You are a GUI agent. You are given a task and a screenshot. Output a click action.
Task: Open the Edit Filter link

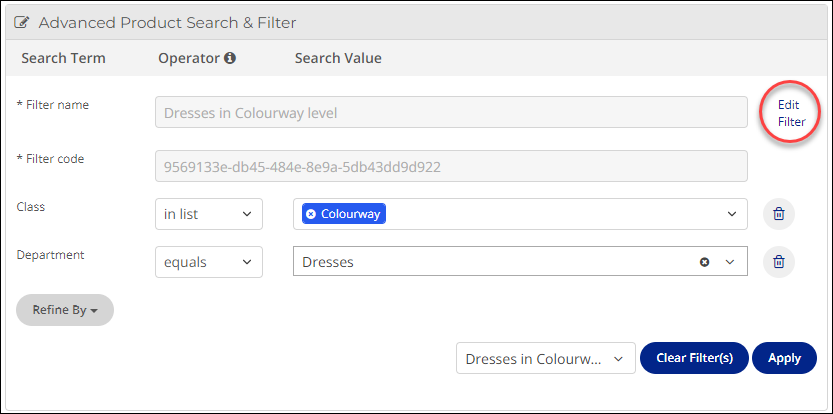(792, 113)
